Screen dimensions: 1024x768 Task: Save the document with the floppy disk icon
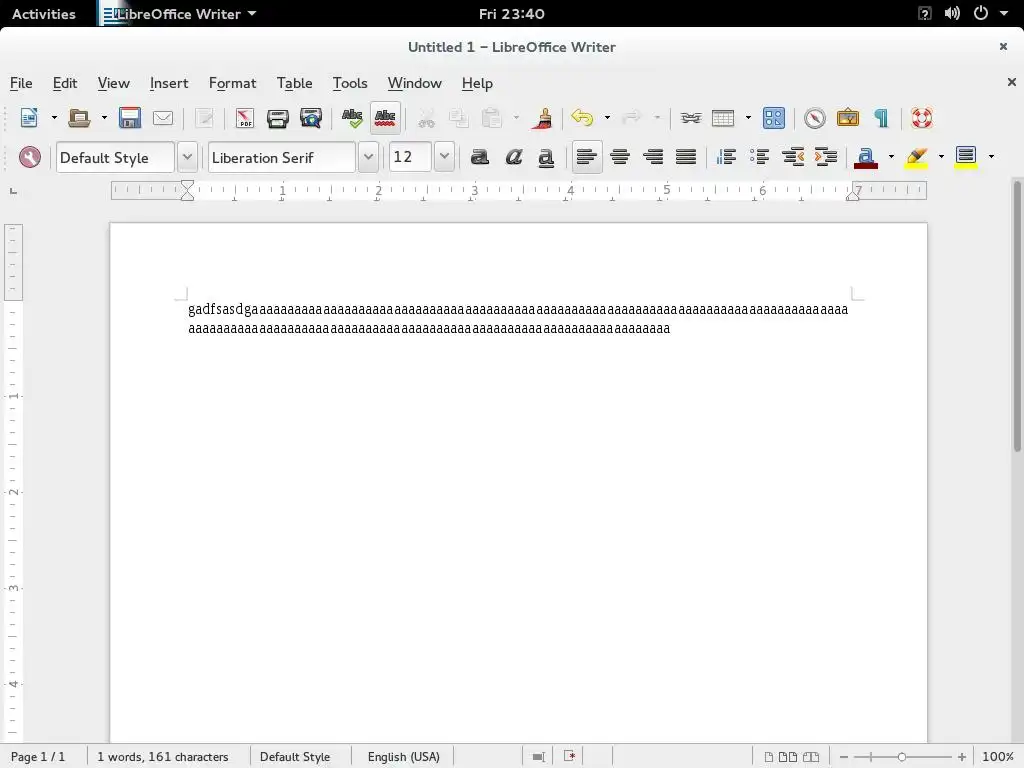coord(130,118)
